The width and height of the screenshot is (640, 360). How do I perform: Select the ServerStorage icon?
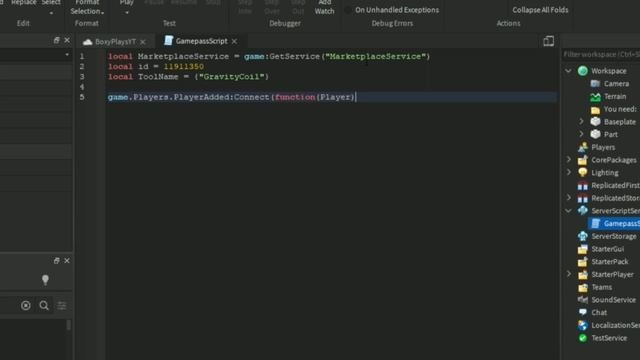582,236
